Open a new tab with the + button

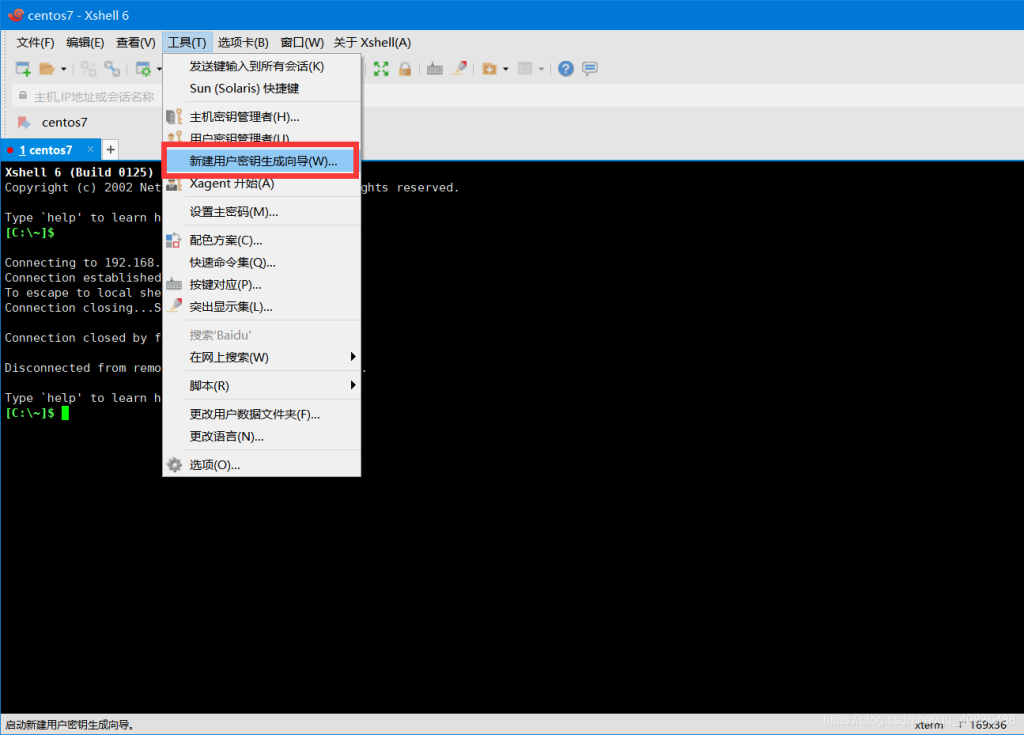(x=110, y=148)
